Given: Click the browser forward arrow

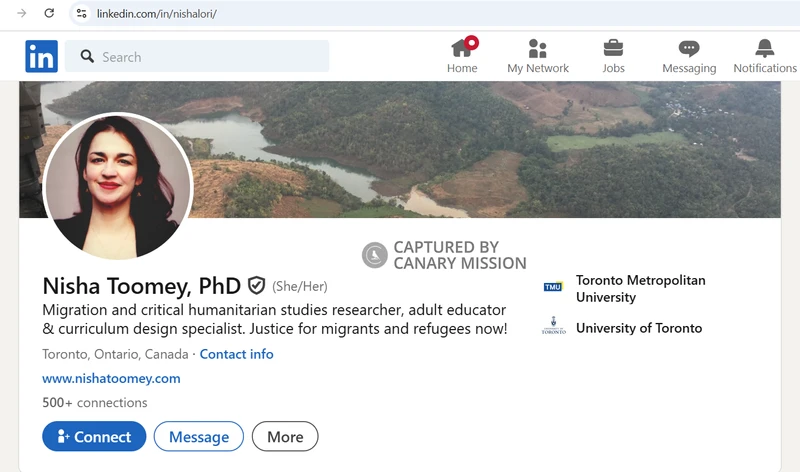Looking at the screenshot, I should pos(22,13).
